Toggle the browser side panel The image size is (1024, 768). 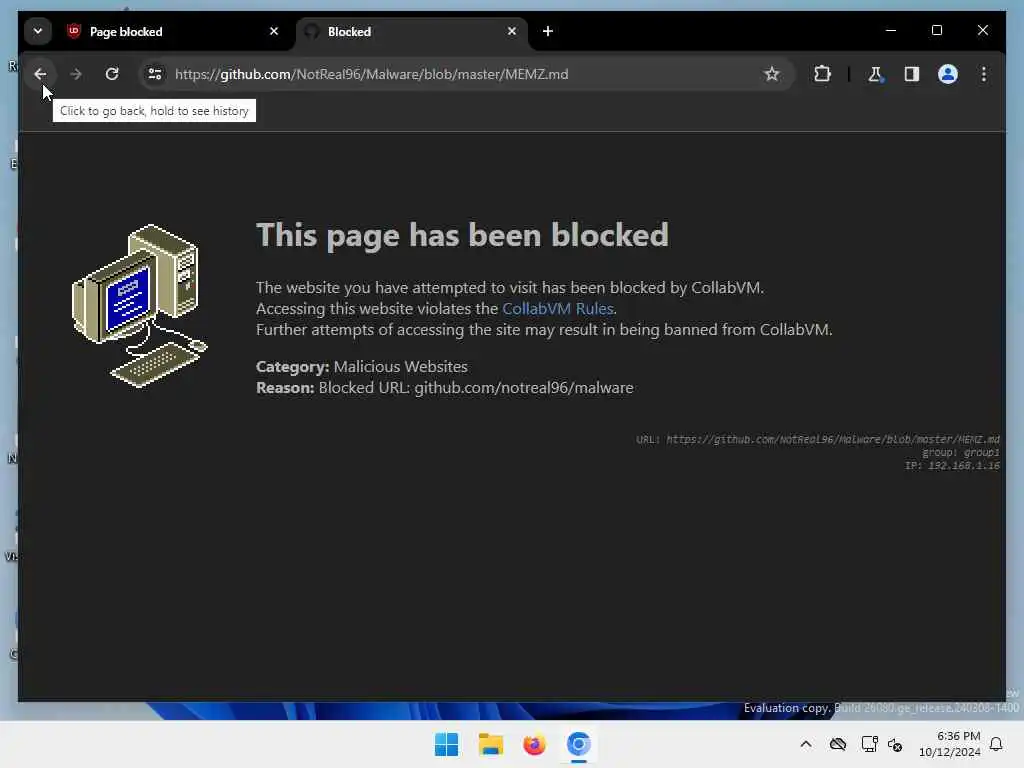point(912,74)
